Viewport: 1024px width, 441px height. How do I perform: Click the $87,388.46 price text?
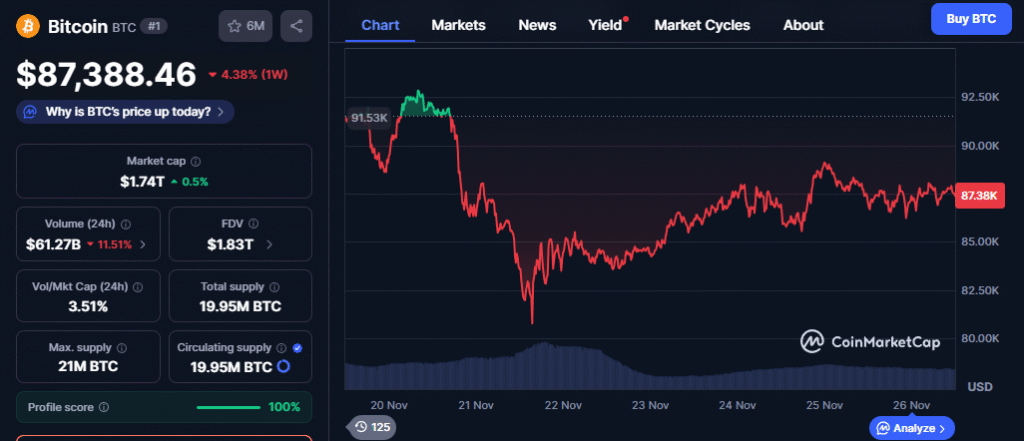point(106,74)
